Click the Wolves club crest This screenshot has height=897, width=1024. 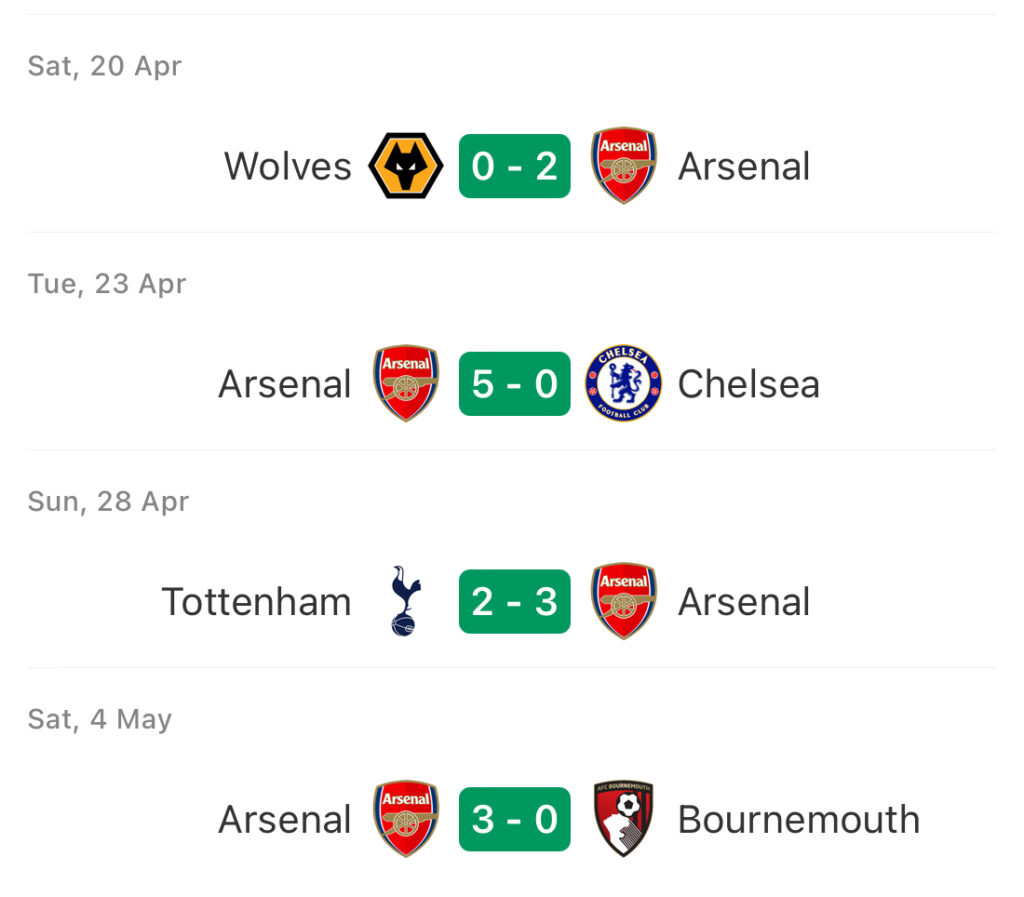point(406,166)
